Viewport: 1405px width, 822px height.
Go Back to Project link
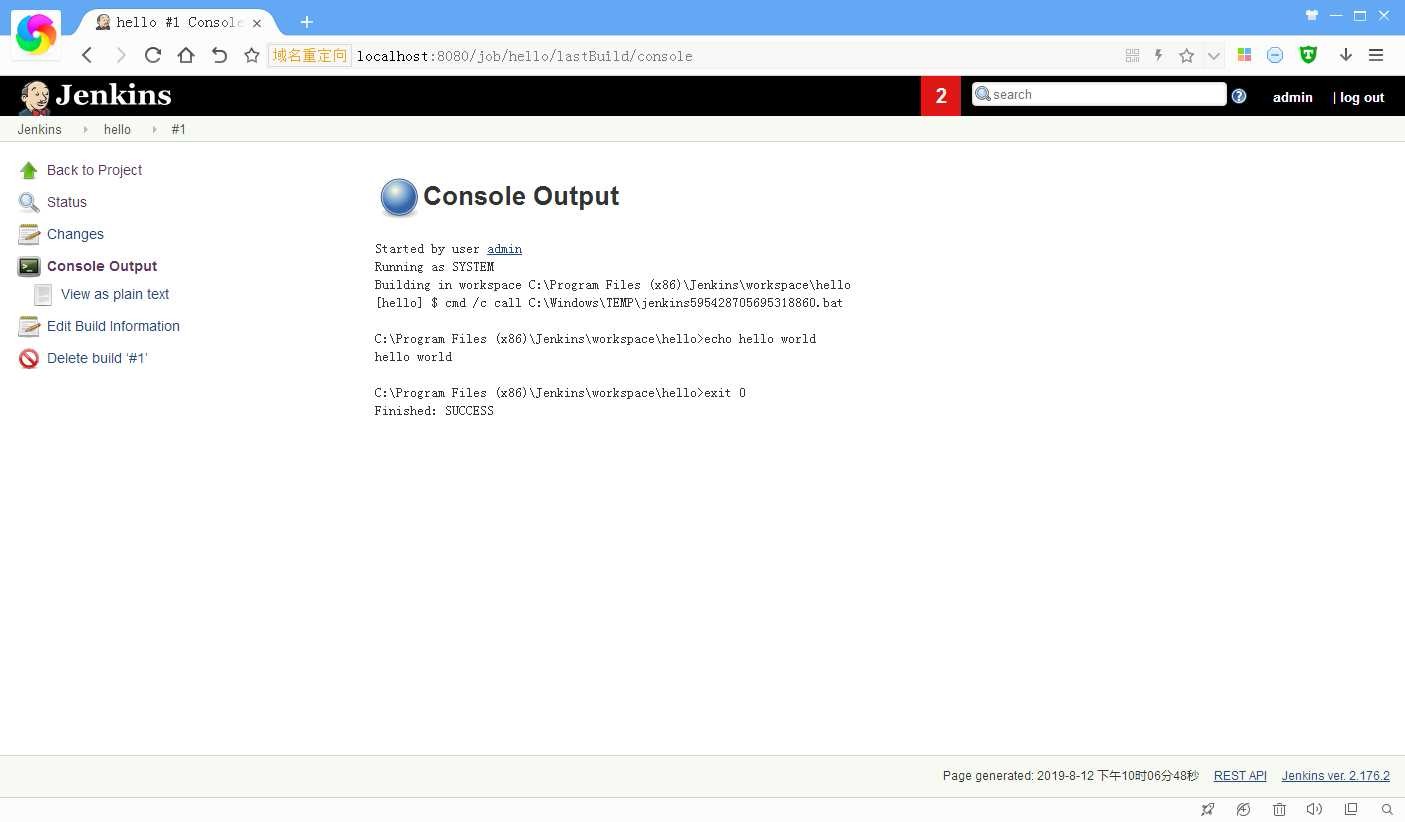point(94,170)
